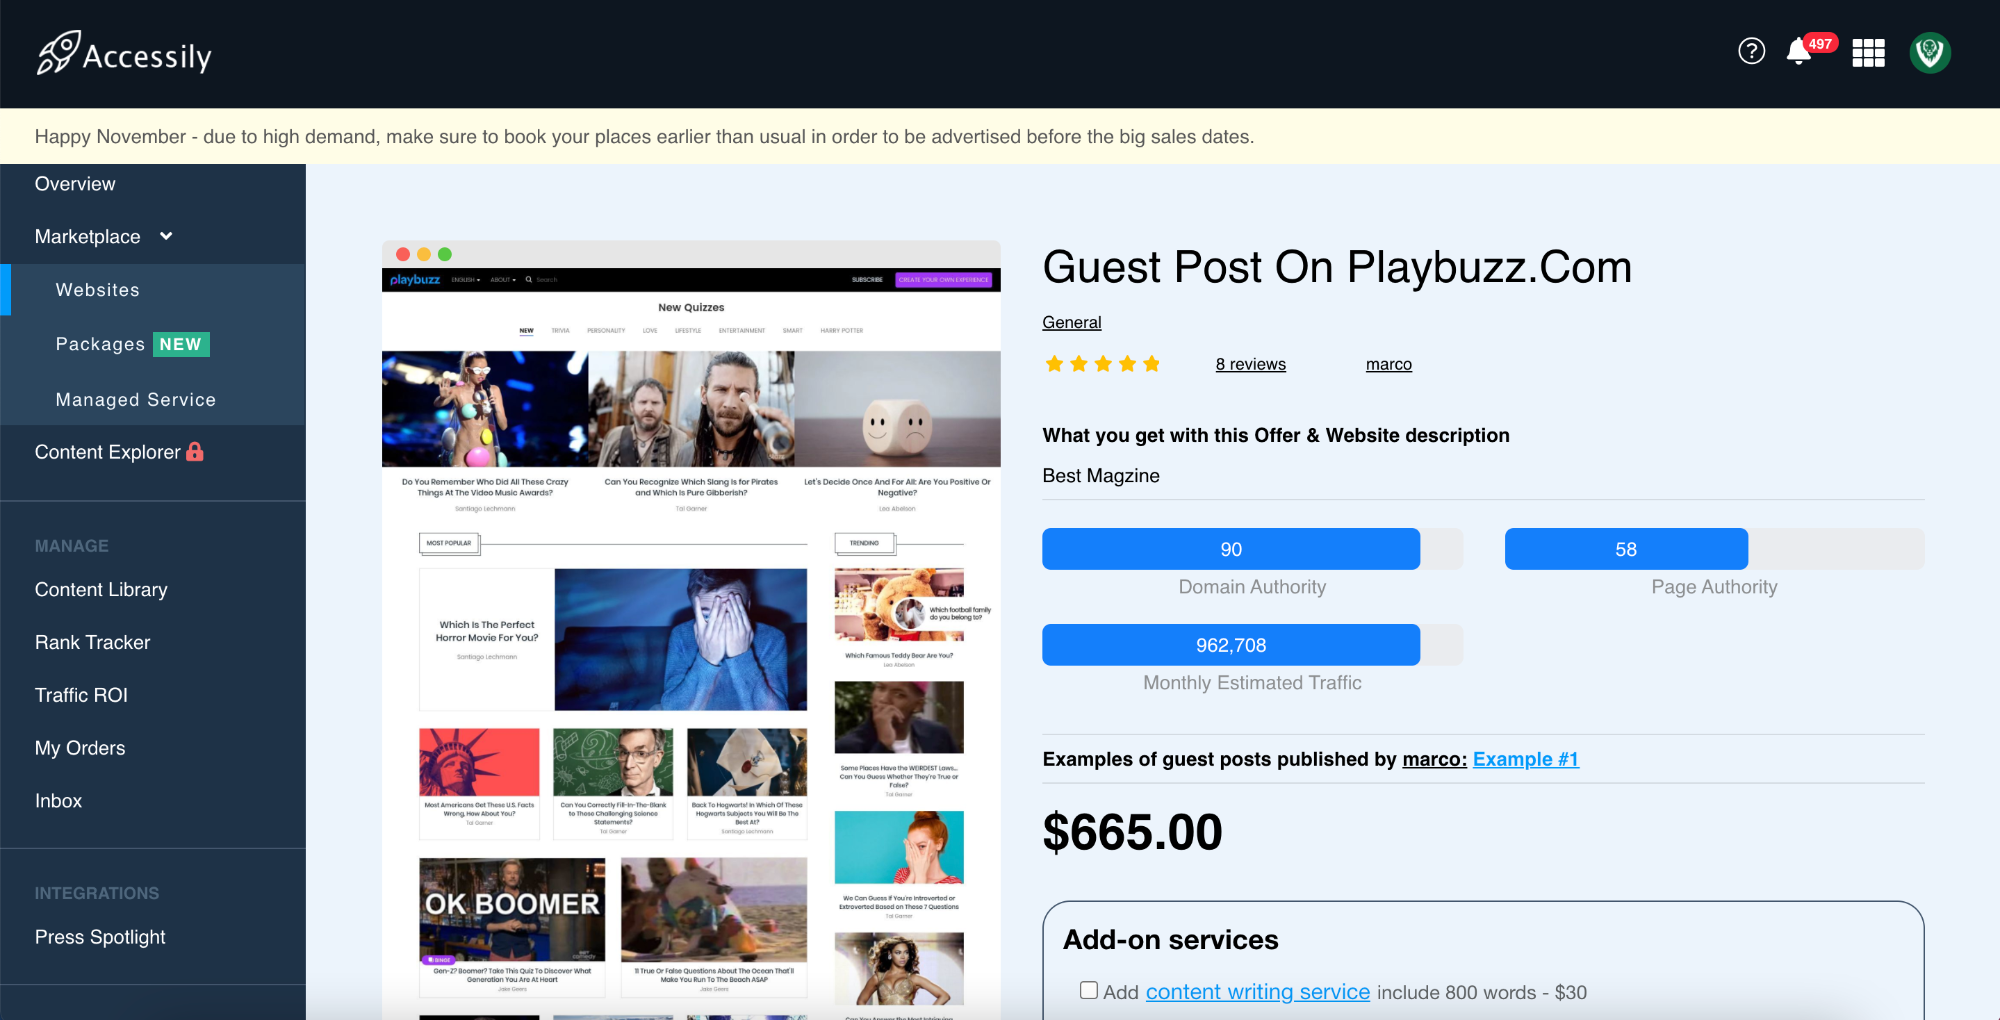Click the Accessily rocket logo
The height and width of the screenshot is (1020, 2000).
[x=124, y=53]
